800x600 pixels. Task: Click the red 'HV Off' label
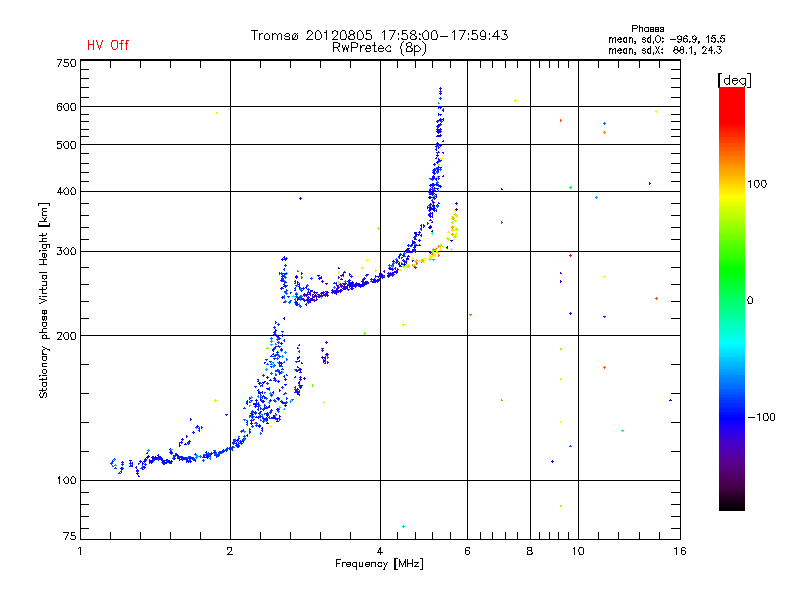[108, 45]
